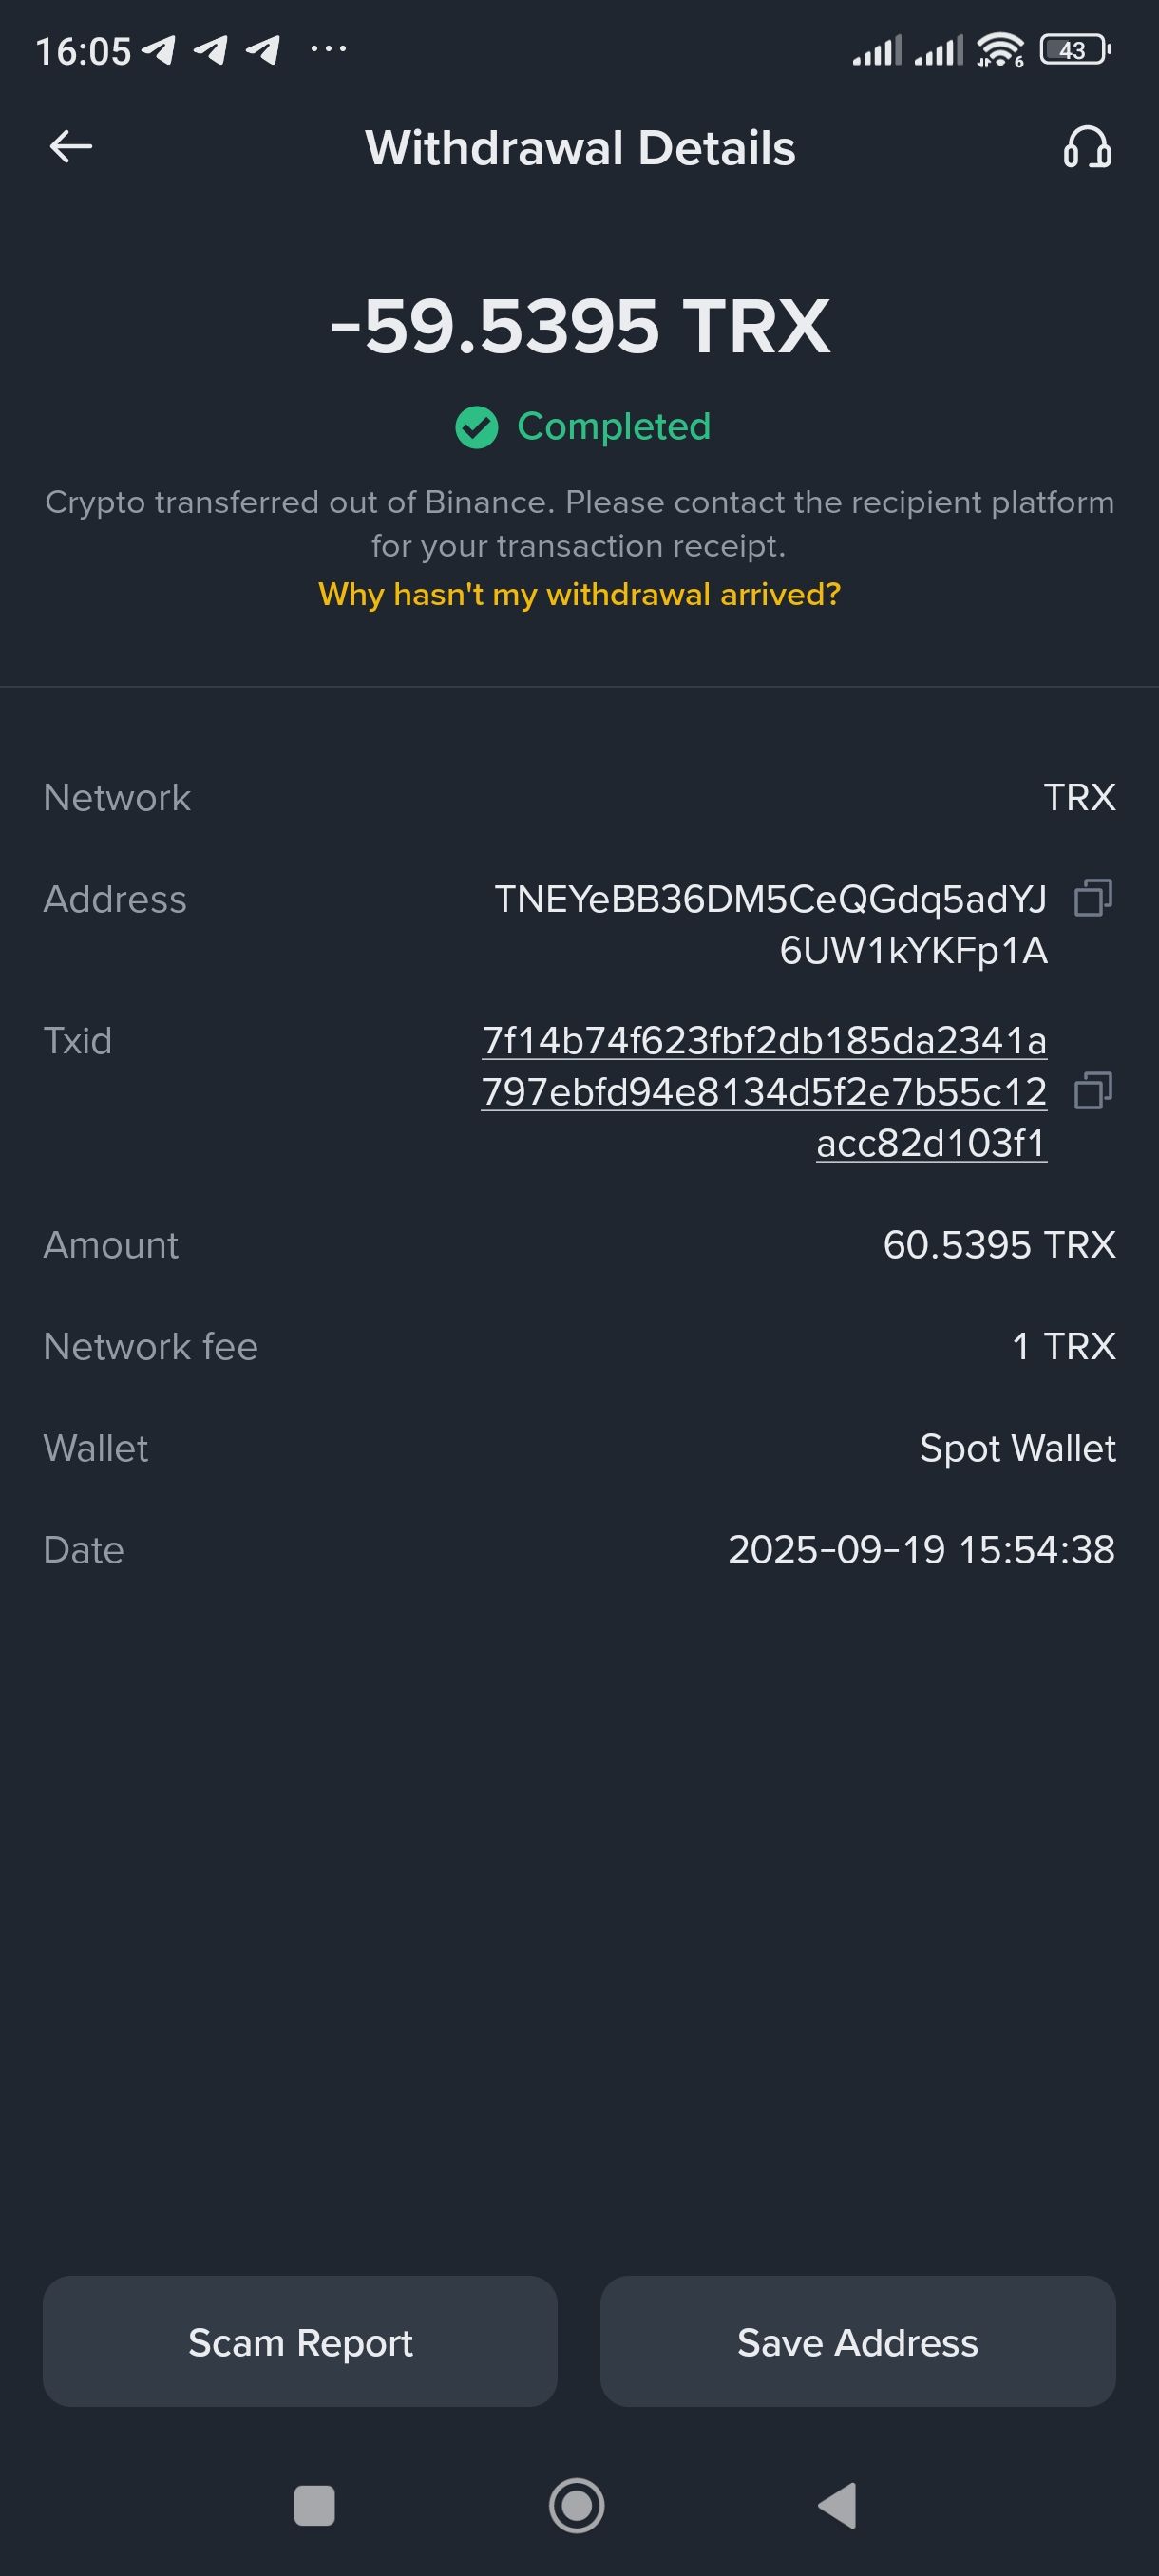
Task: Open recent apps square button
Action: pyautogui.click(x=314, y=2505)
